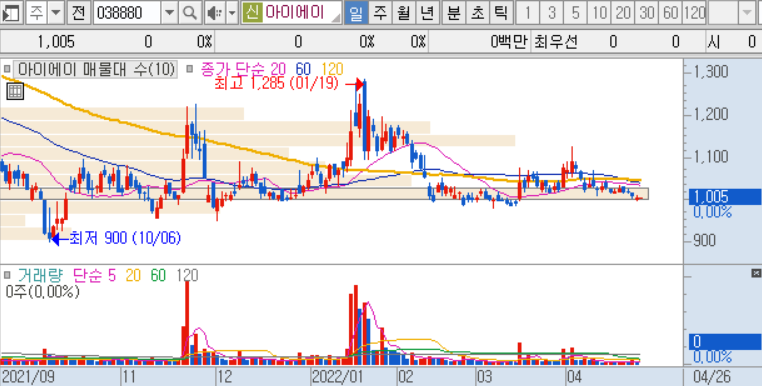The height and width of the screenshot is (386, 762).
Task: Click the 최우선 label in quote bar
Action: tap(555, 42)
